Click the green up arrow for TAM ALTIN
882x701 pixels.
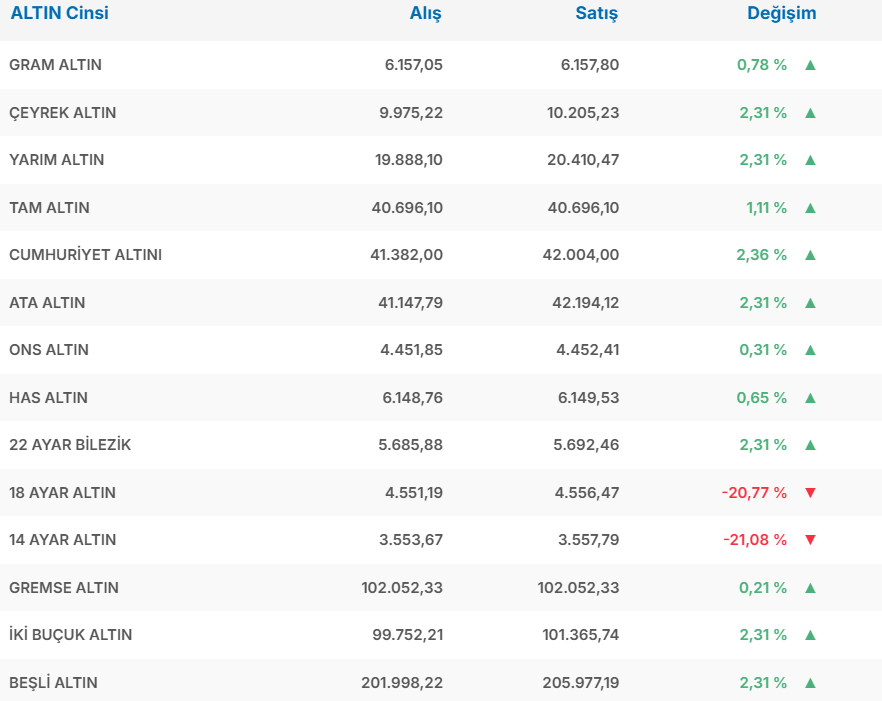810,208
